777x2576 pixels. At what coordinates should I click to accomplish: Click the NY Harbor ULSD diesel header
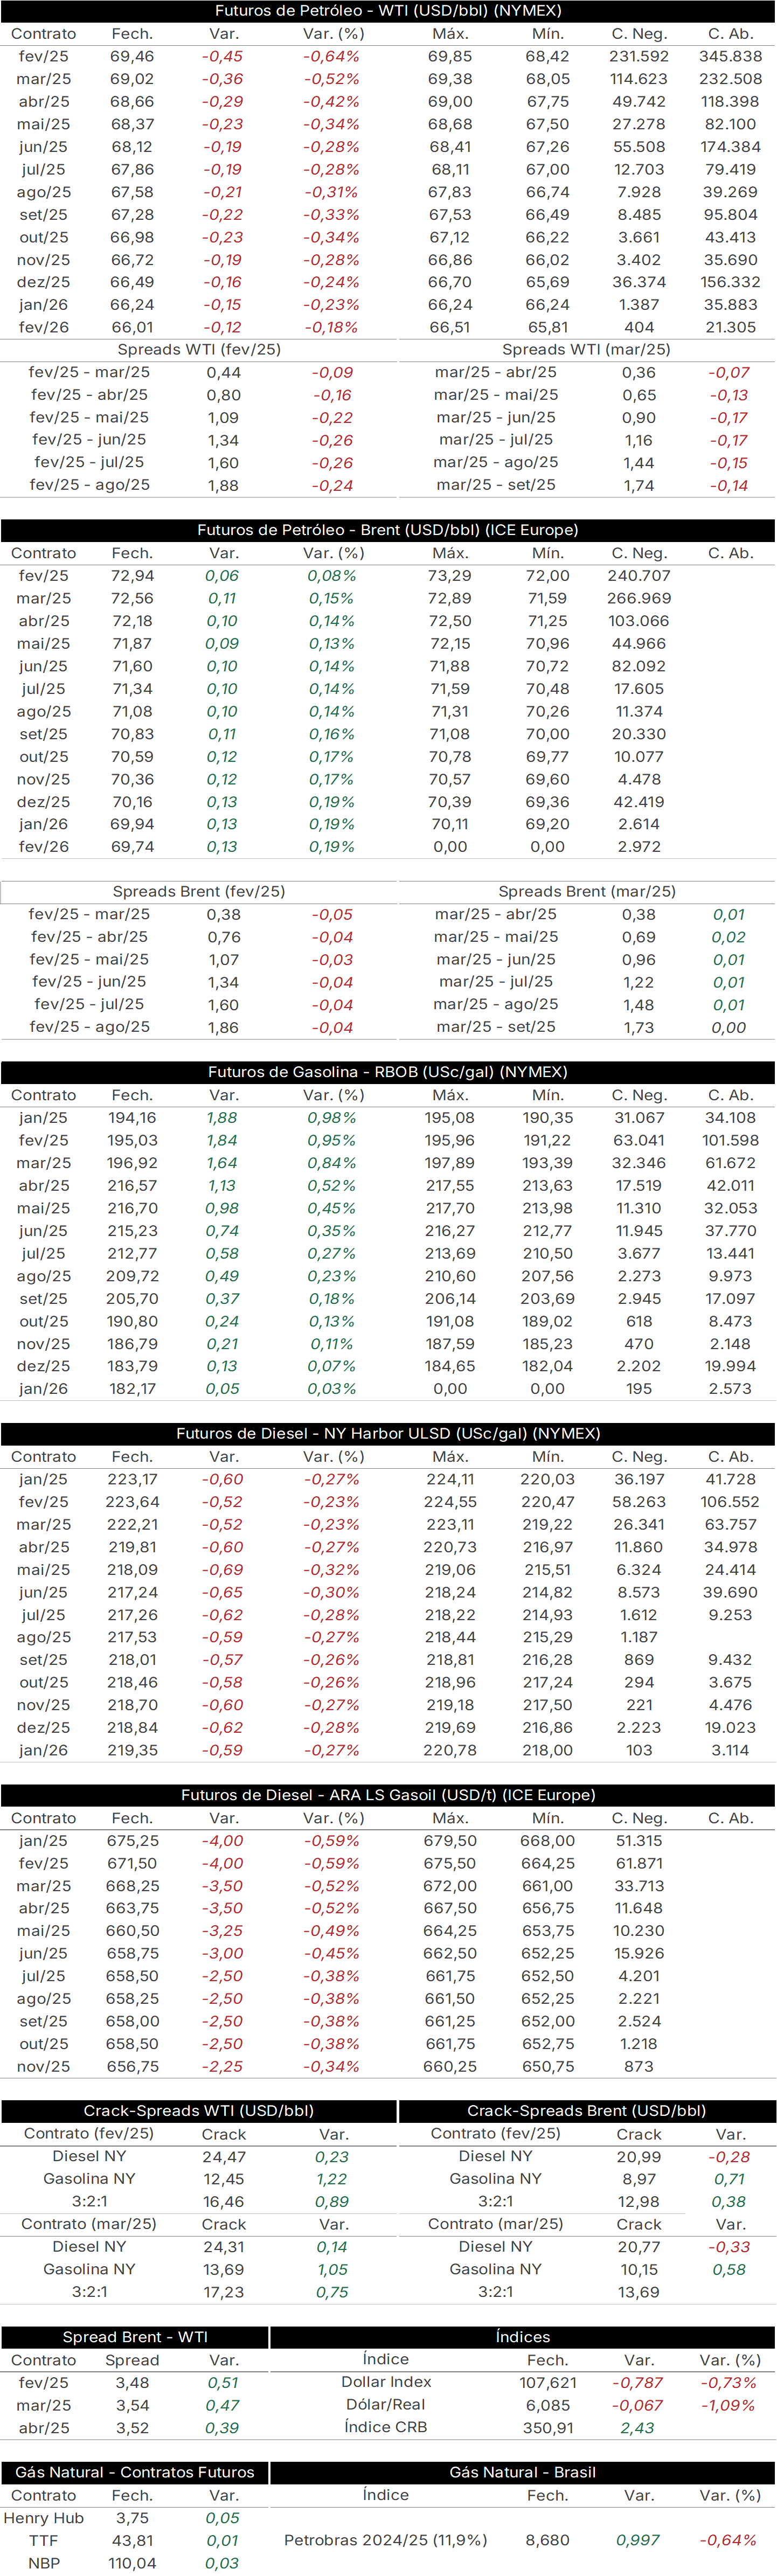388,1433
